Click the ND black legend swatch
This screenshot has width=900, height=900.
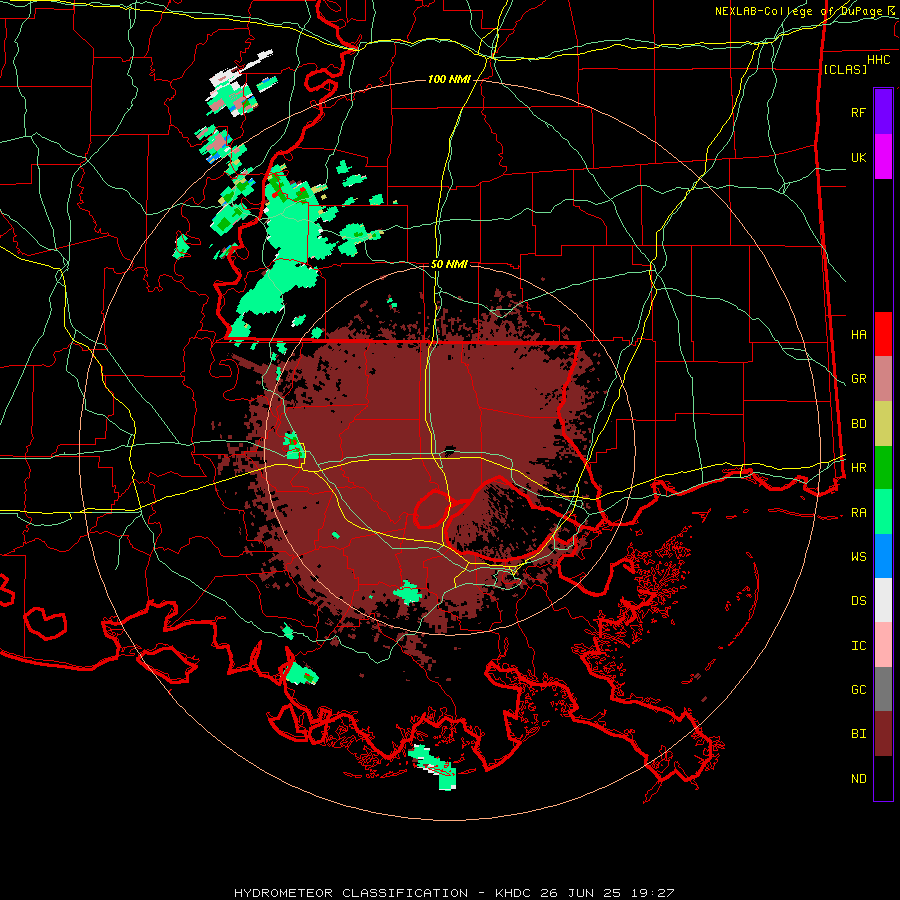[x=883, y=778]
